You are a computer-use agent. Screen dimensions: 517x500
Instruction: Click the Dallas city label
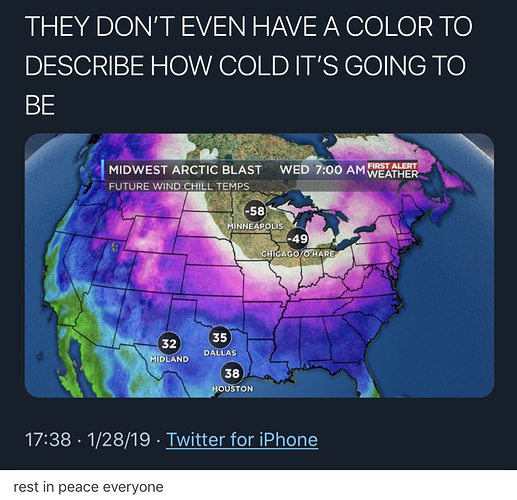click(220, 353)
